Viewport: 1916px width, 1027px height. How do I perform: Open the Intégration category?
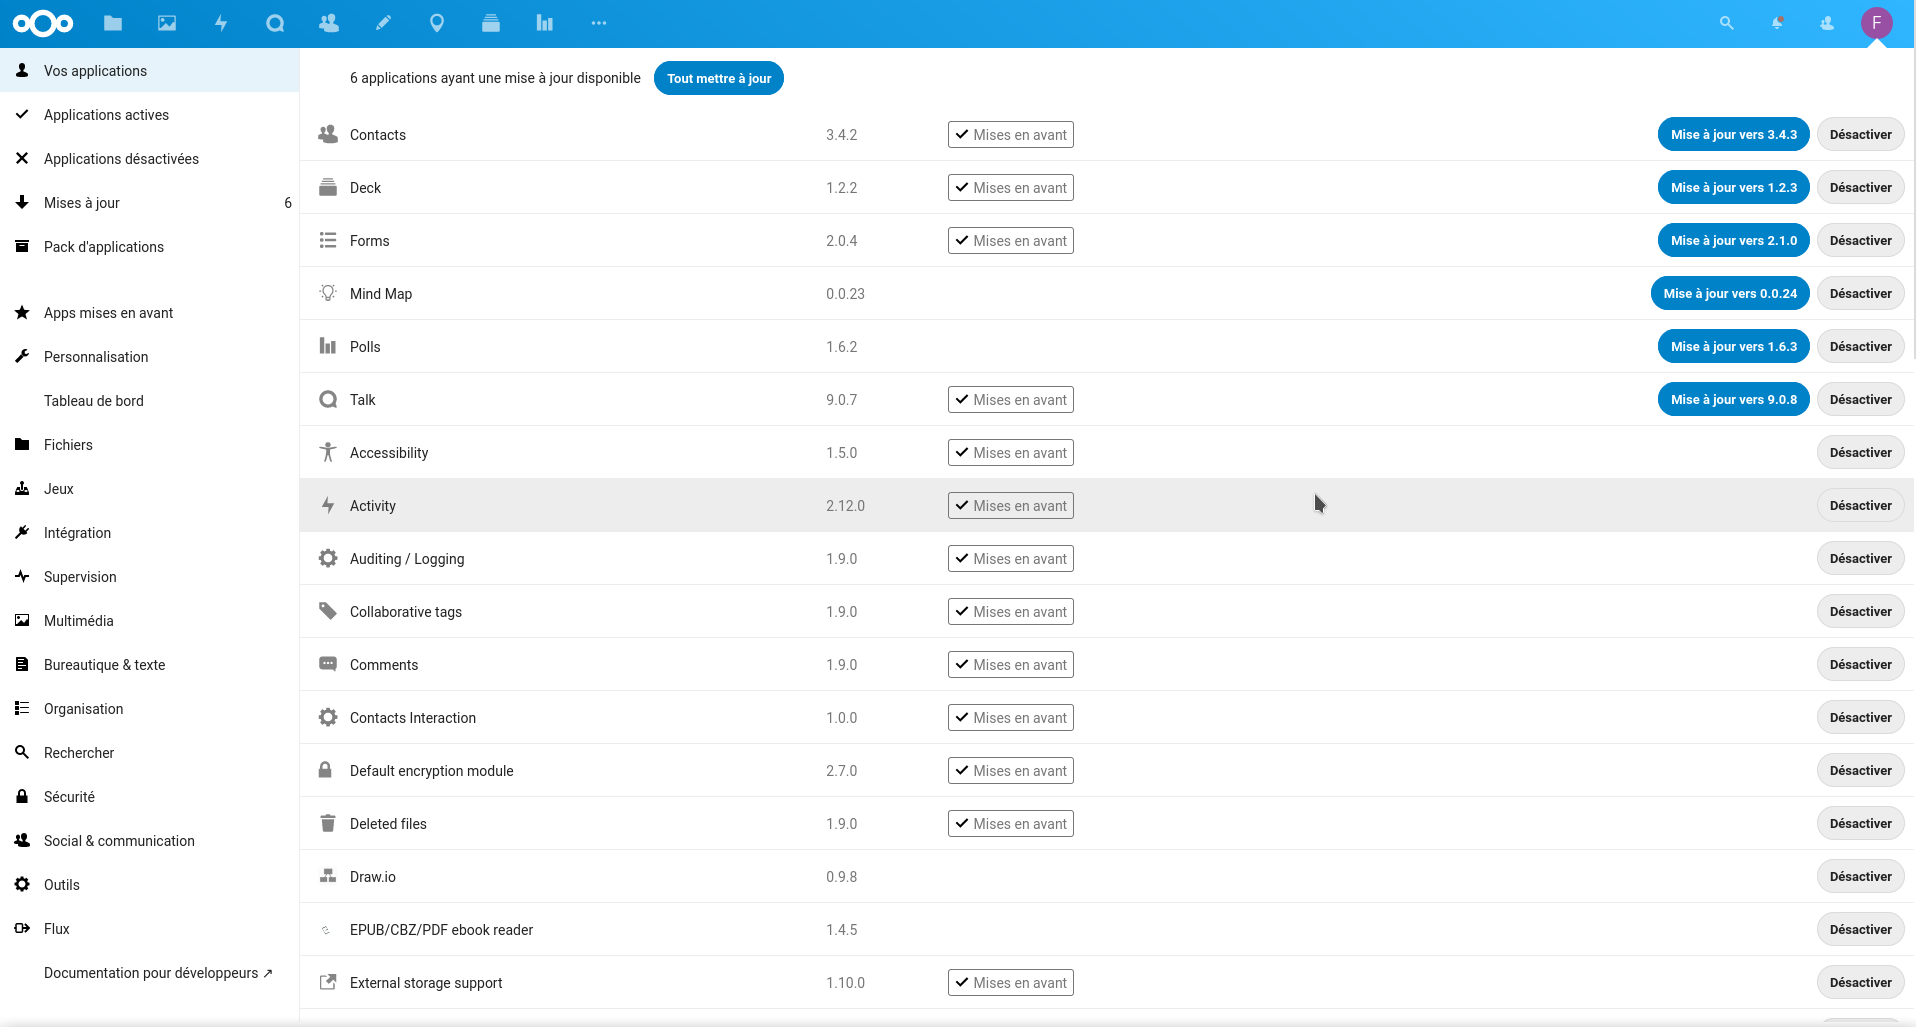pyautogui.click(x=150, y=533)
